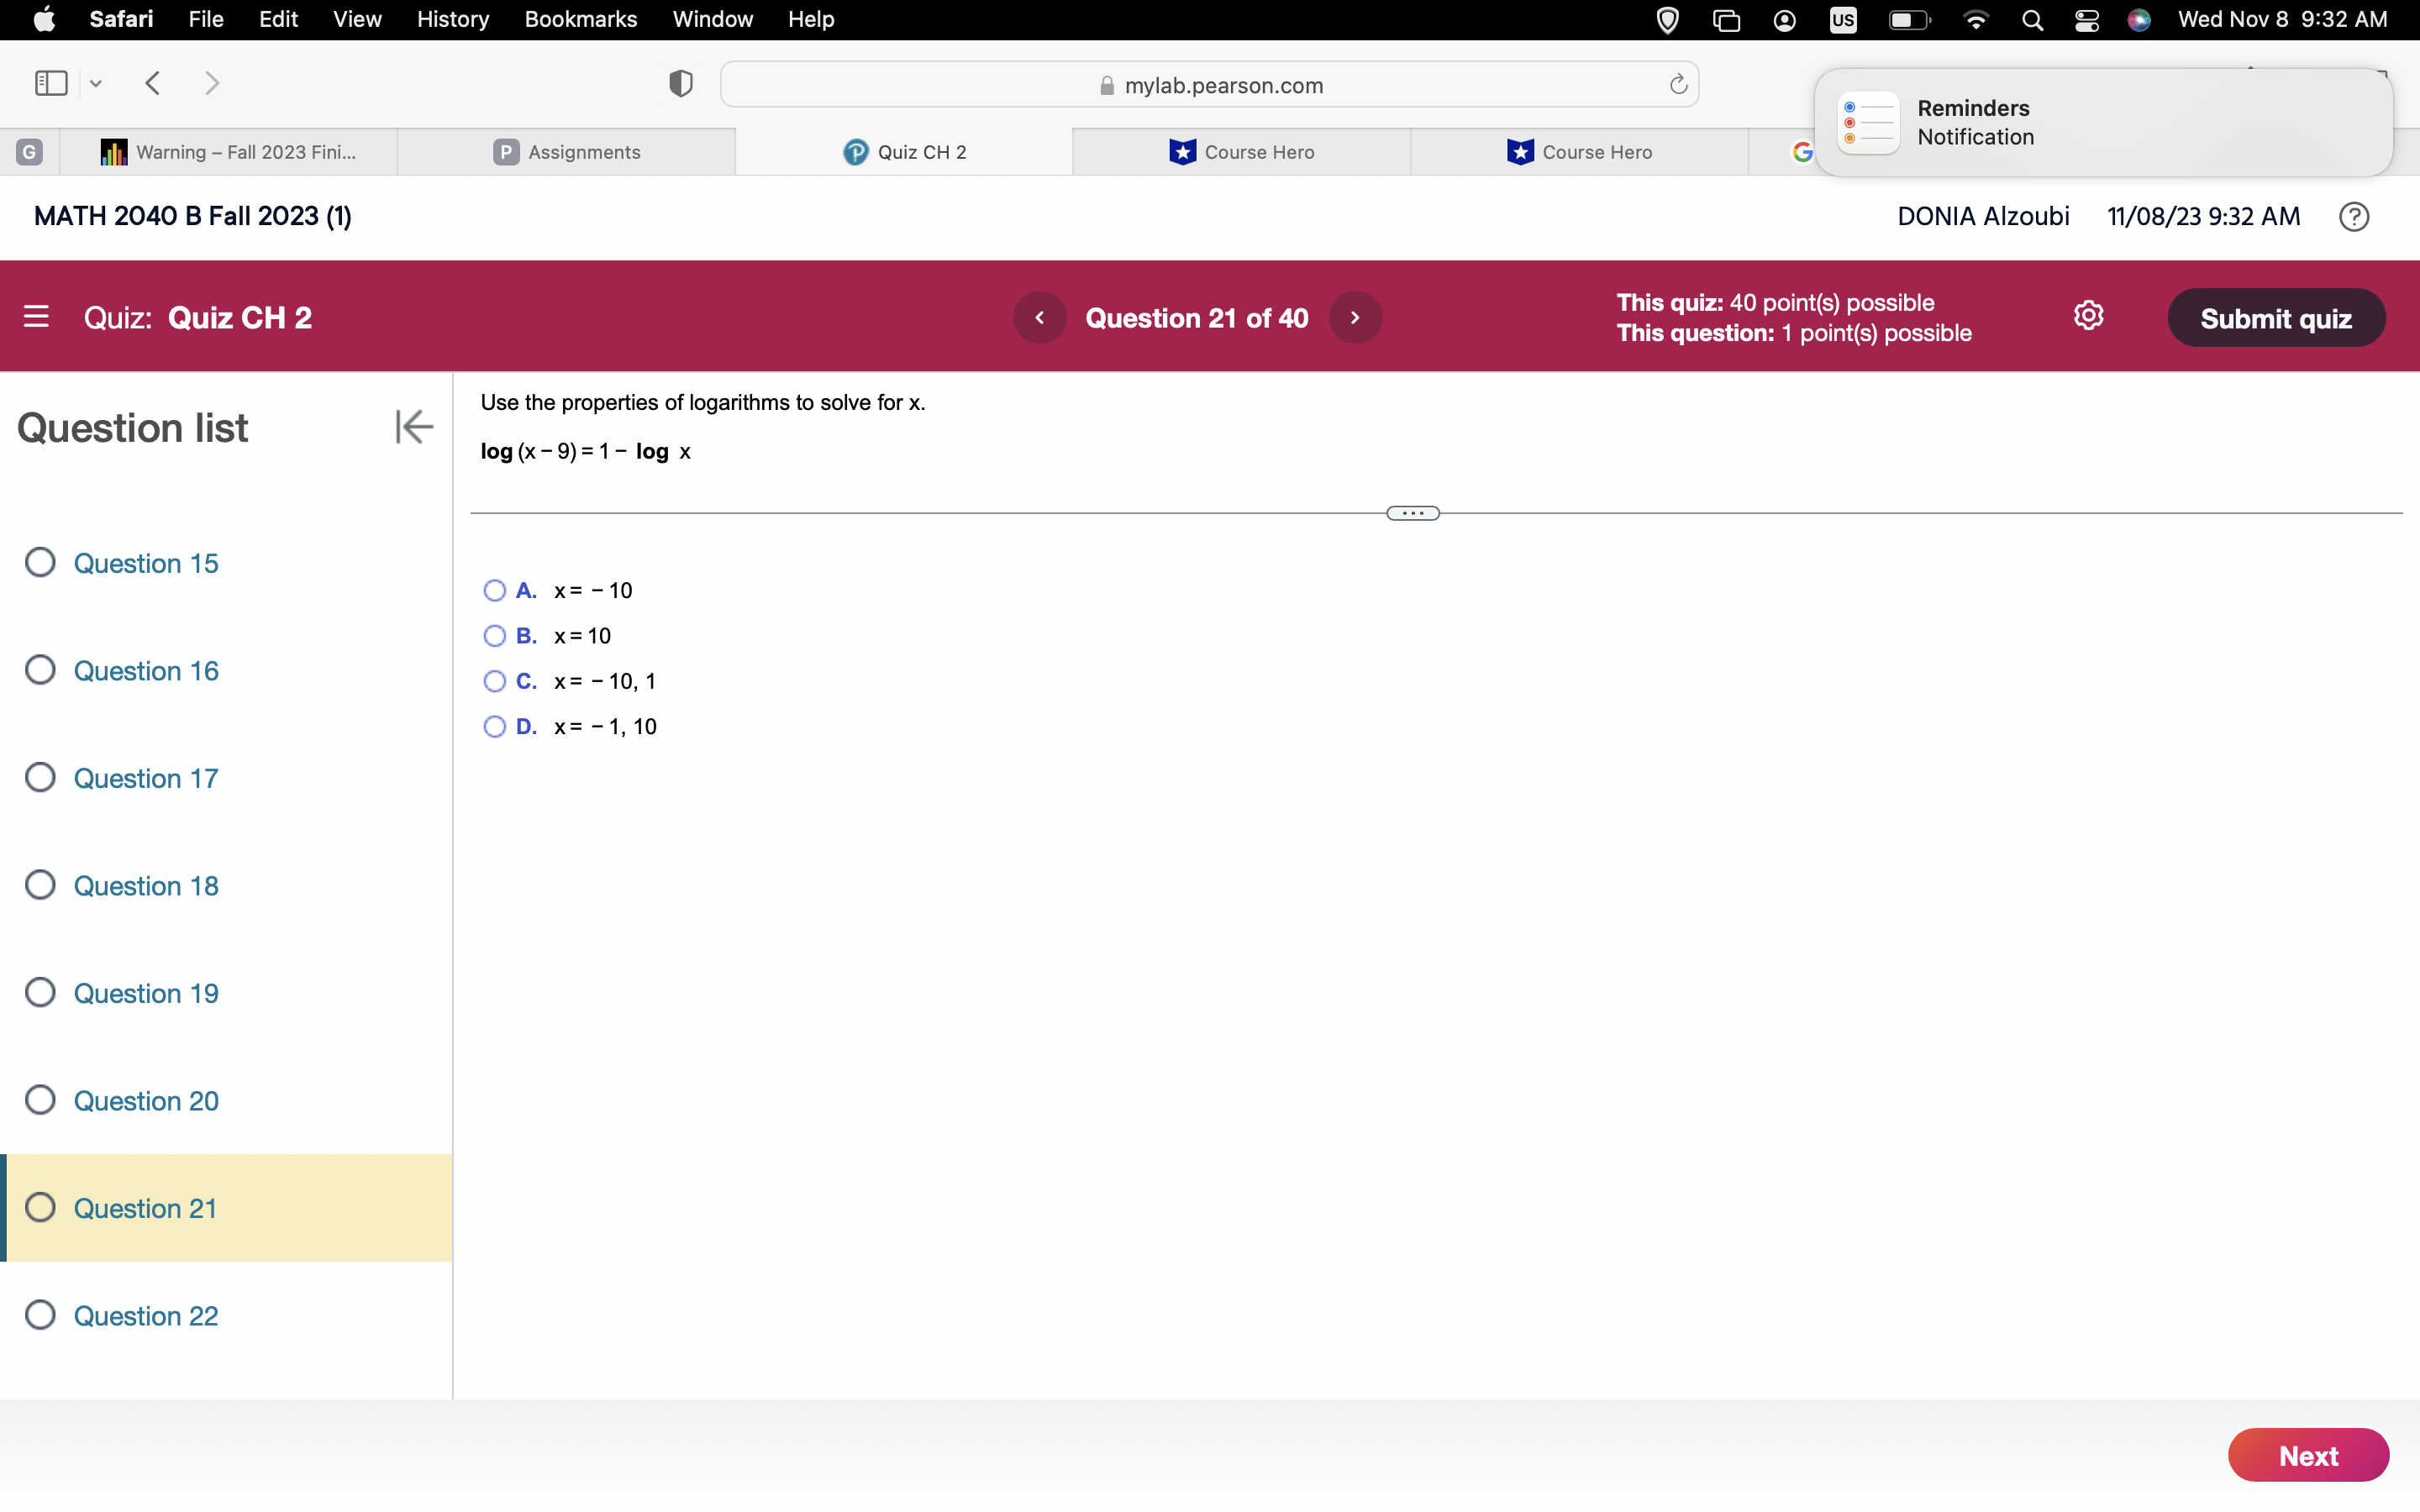This screenshot has height=1512, width=2420.
Task: Mark Question 18 radio circle in the list
Action: point(40,884)
